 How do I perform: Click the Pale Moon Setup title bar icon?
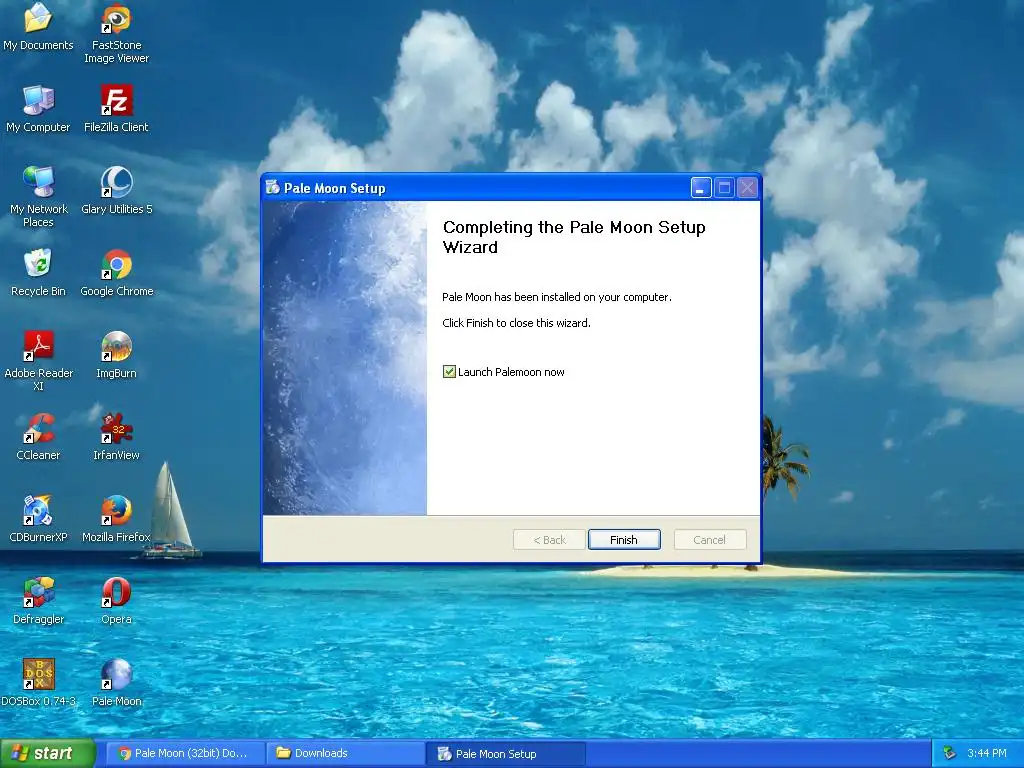click(272, 187)
